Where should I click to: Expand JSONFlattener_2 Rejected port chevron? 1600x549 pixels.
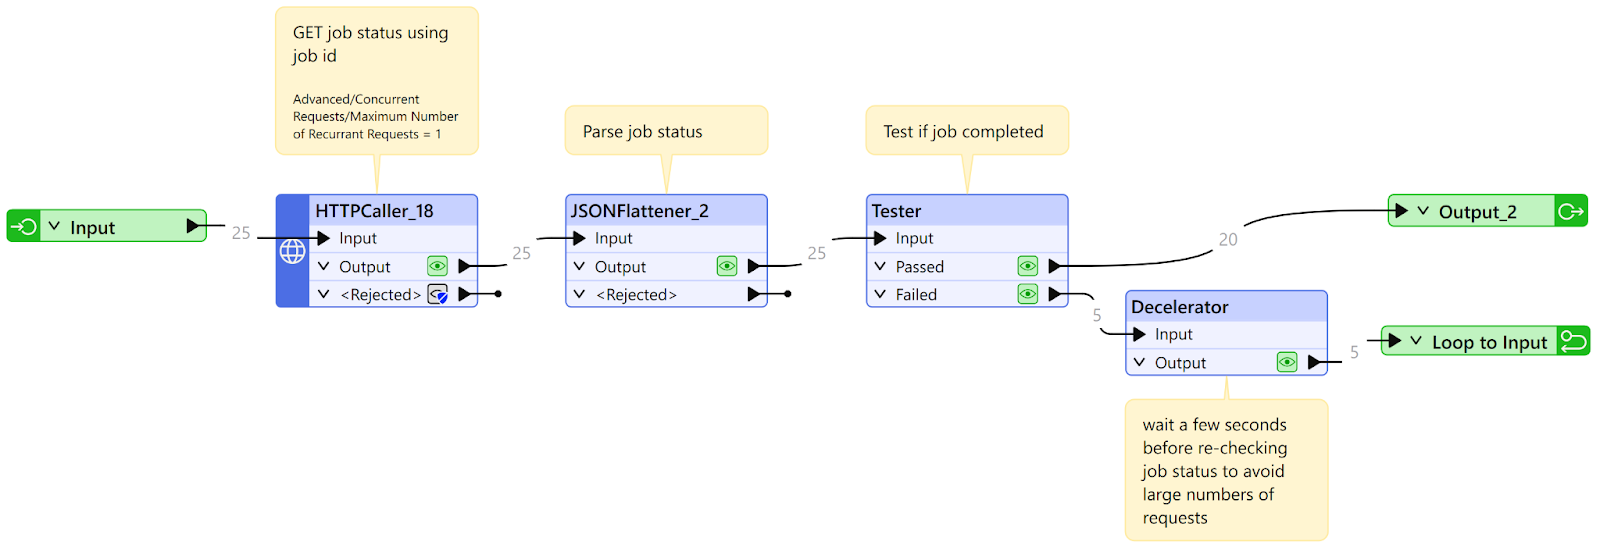tap(579, 294)
